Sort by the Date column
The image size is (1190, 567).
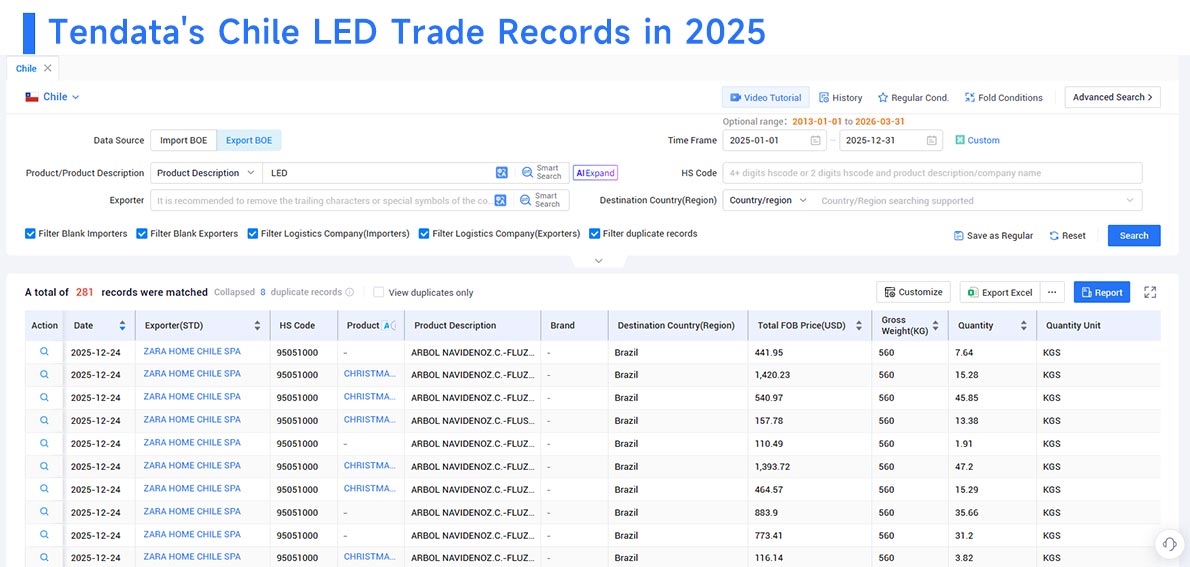122,326
